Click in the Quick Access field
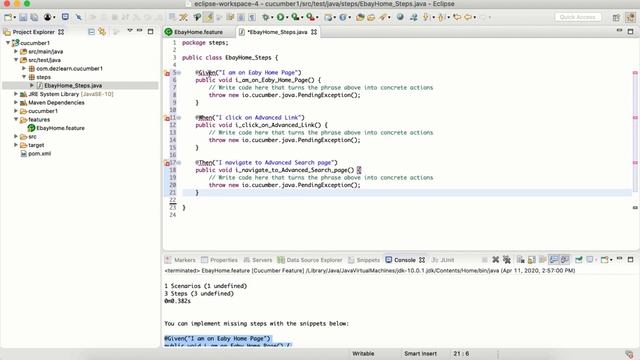The width and height of the screenshot is (640, 360). (x=578, y=17)
